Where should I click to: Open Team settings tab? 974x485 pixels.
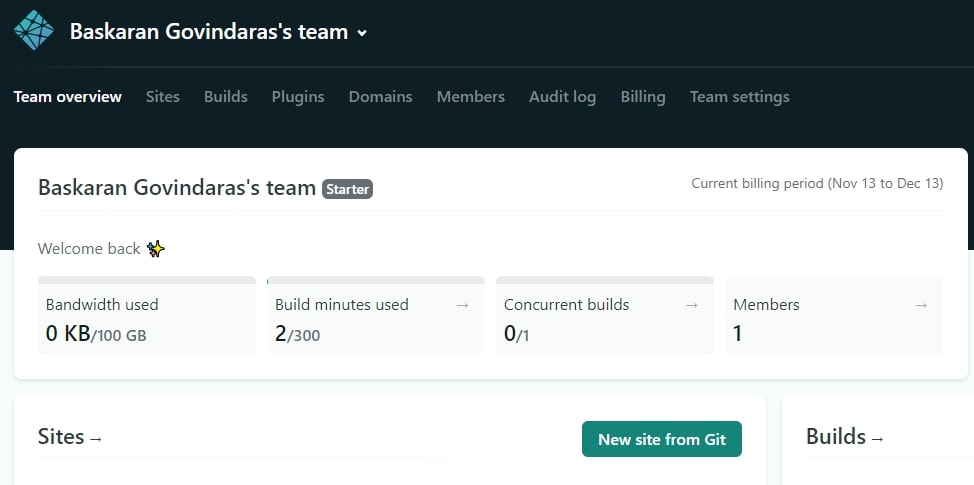(739, 97)
